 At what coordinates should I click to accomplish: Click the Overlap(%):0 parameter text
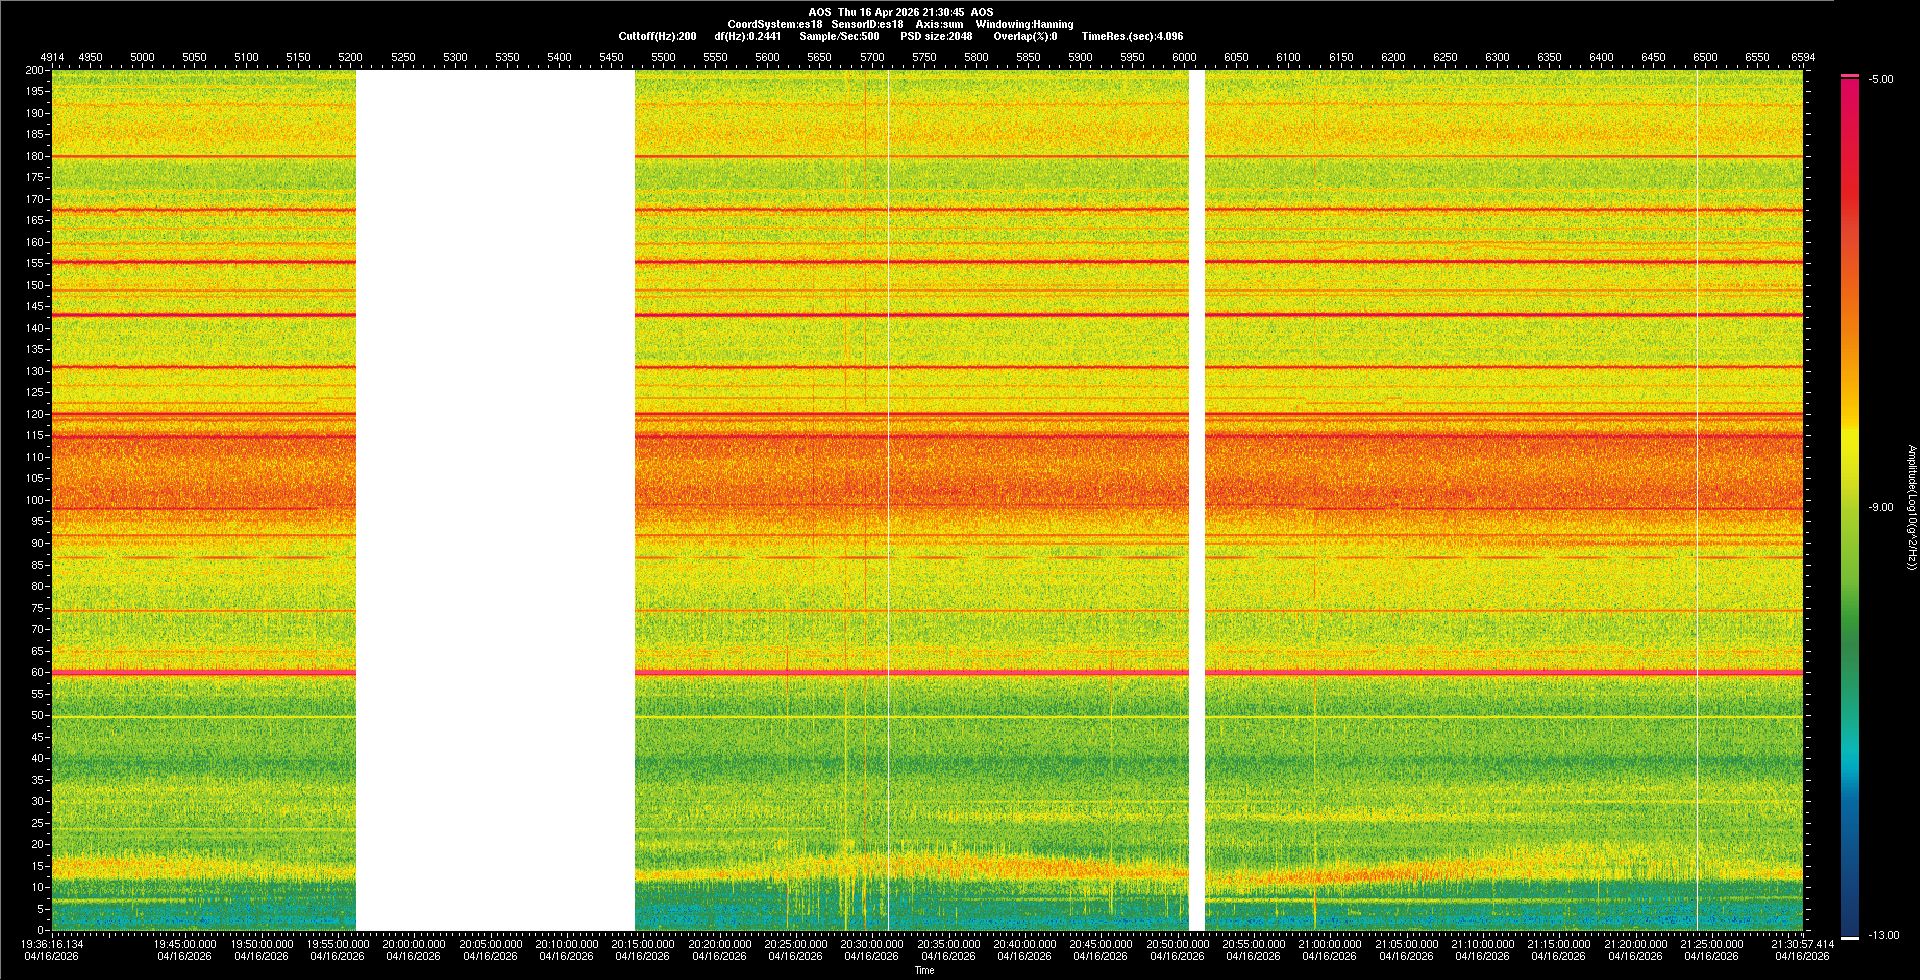click(1025, 36)
